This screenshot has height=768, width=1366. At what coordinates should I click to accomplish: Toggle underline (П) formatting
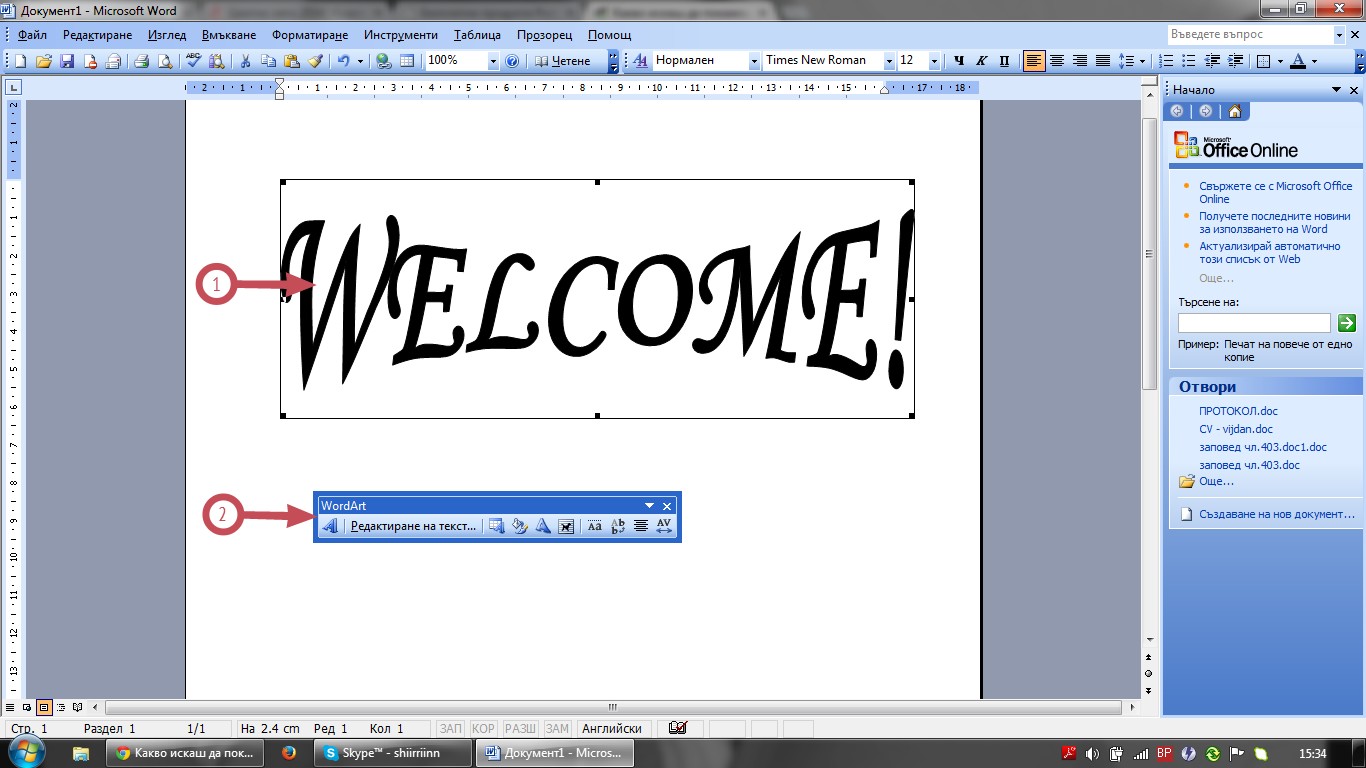coord(1004,61)
